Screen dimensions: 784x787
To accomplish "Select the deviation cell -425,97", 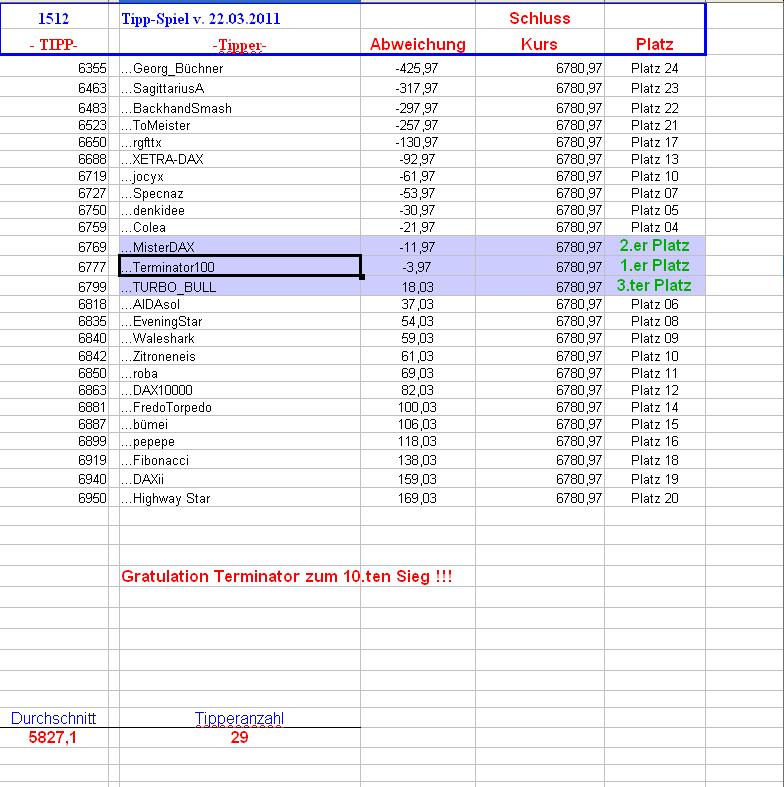I will [417, 68].
